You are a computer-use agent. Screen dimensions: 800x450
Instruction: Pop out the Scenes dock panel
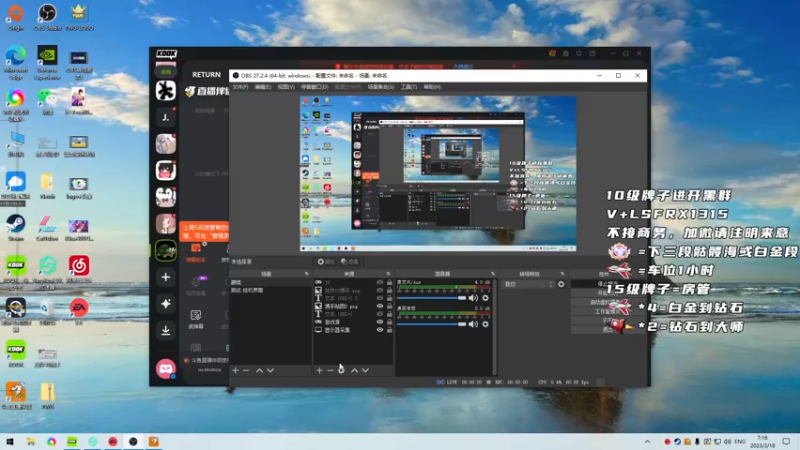[306, 274]
